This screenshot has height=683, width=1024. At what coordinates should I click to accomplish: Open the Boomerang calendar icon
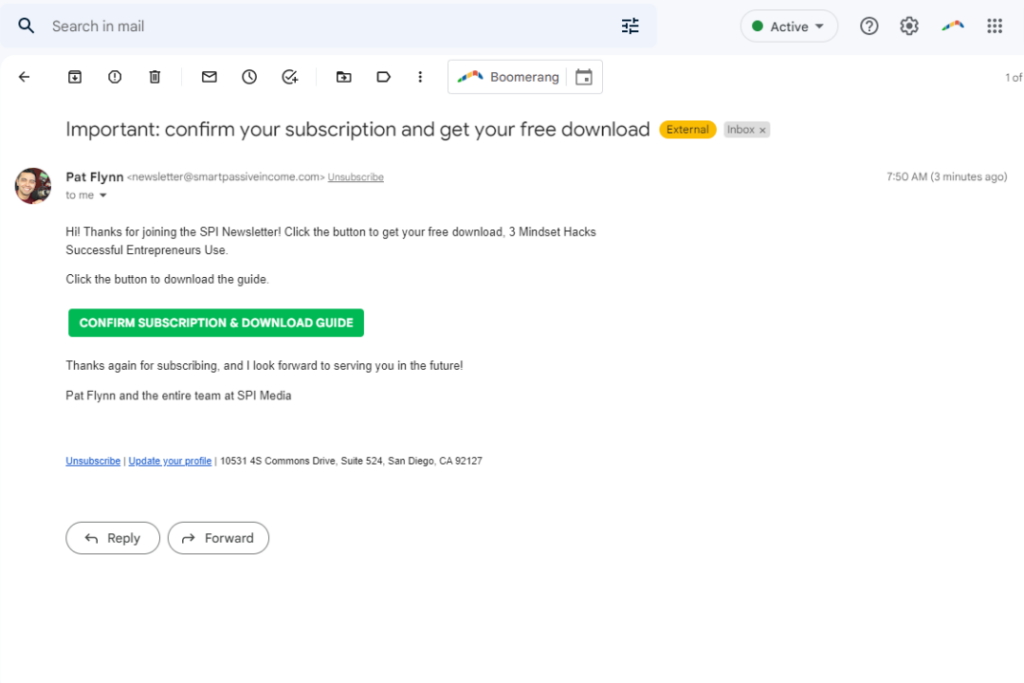(584, 77)
